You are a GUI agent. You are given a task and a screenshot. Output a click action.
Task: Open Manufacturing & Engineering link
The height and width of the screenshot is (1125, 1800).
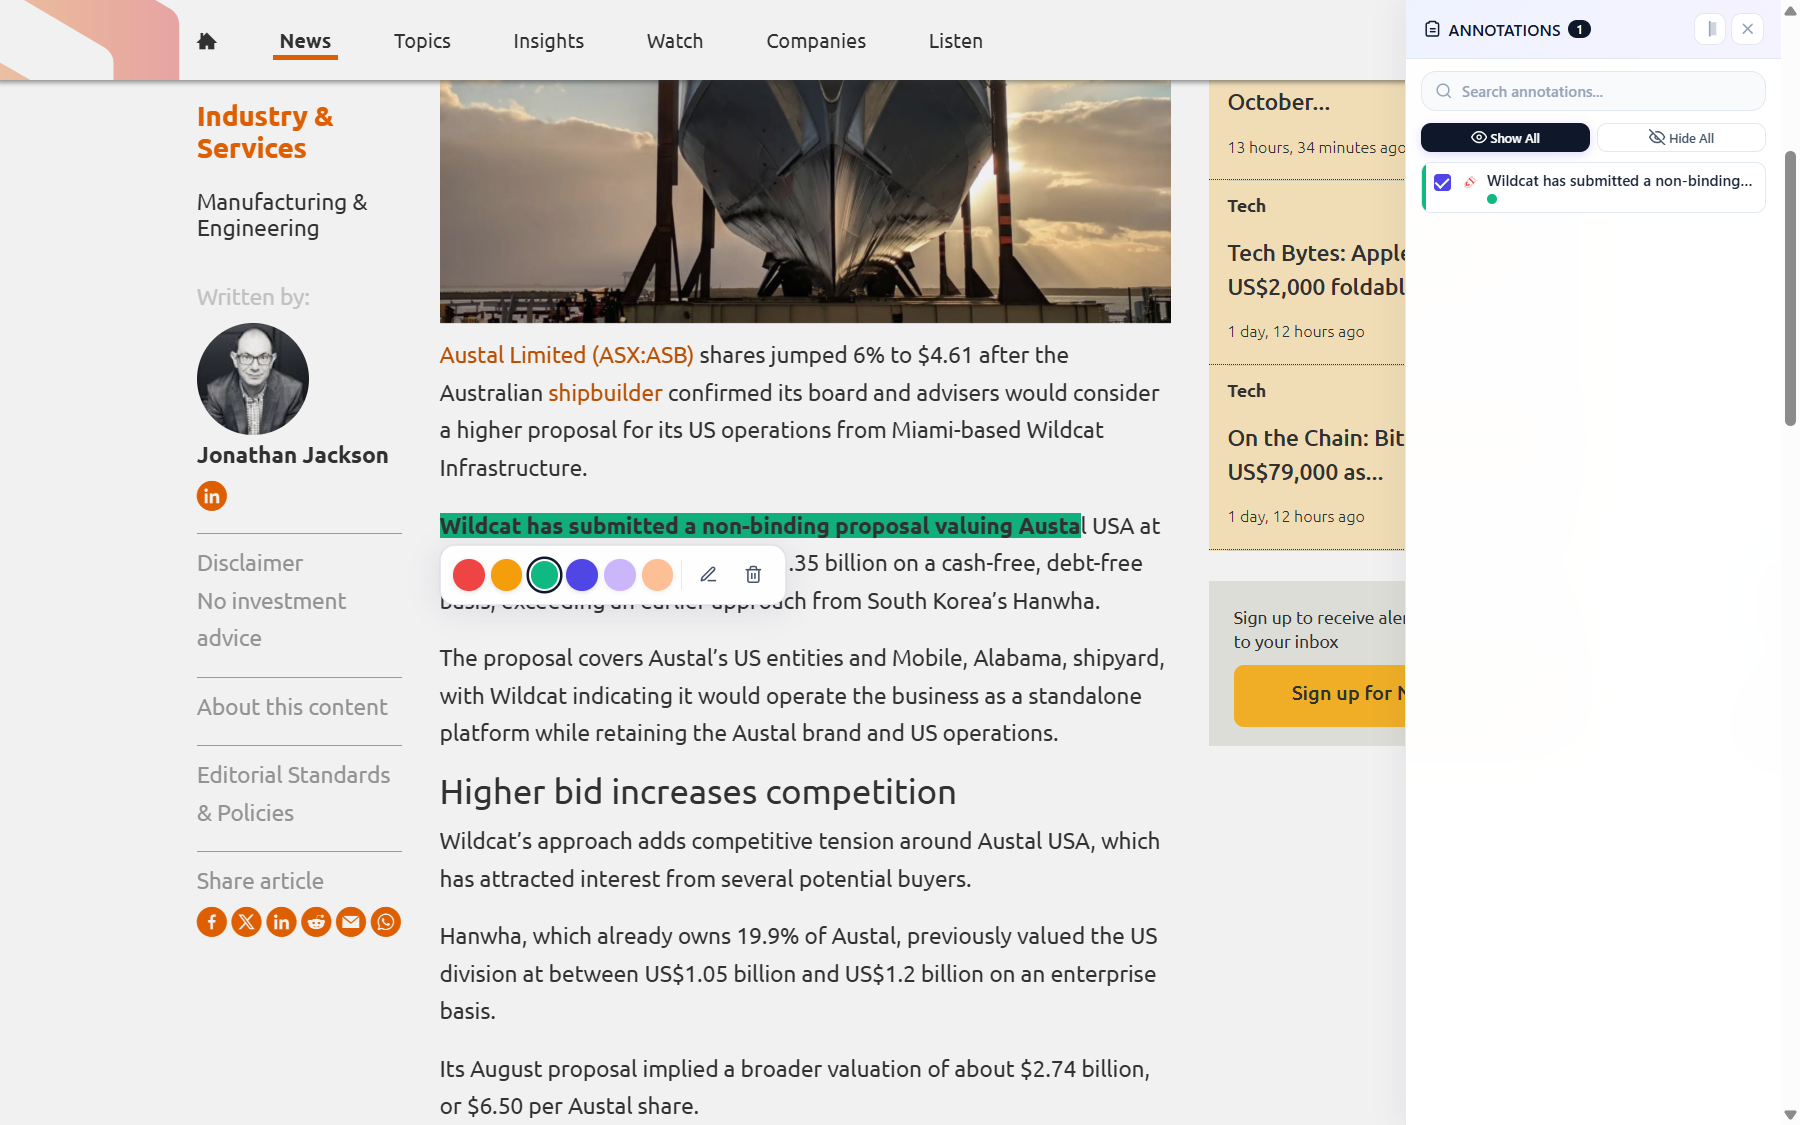tap(282, 215)
